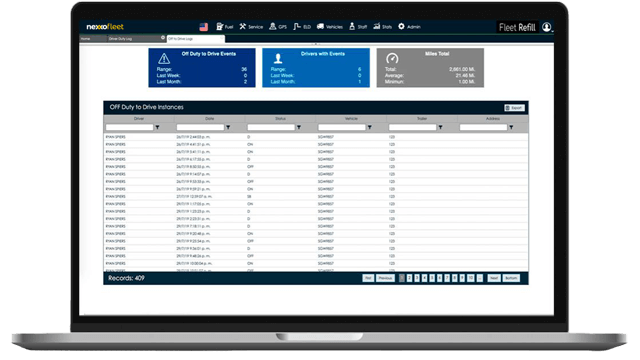Go to the Previous page
This screenshot has width=640, height=360.
(x=385, y=278)
